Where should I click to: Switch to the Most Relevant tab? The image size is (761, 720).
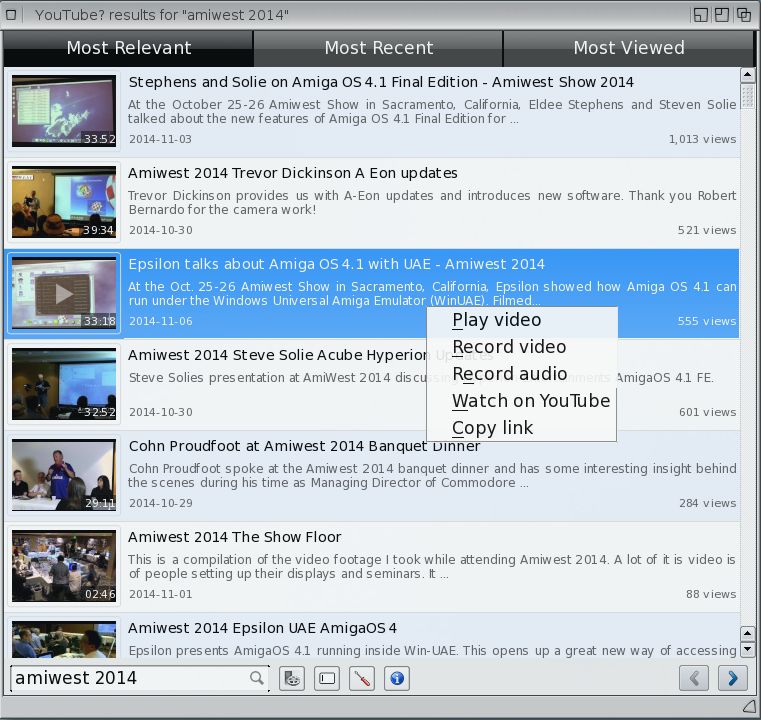click(x=129, y=48)
